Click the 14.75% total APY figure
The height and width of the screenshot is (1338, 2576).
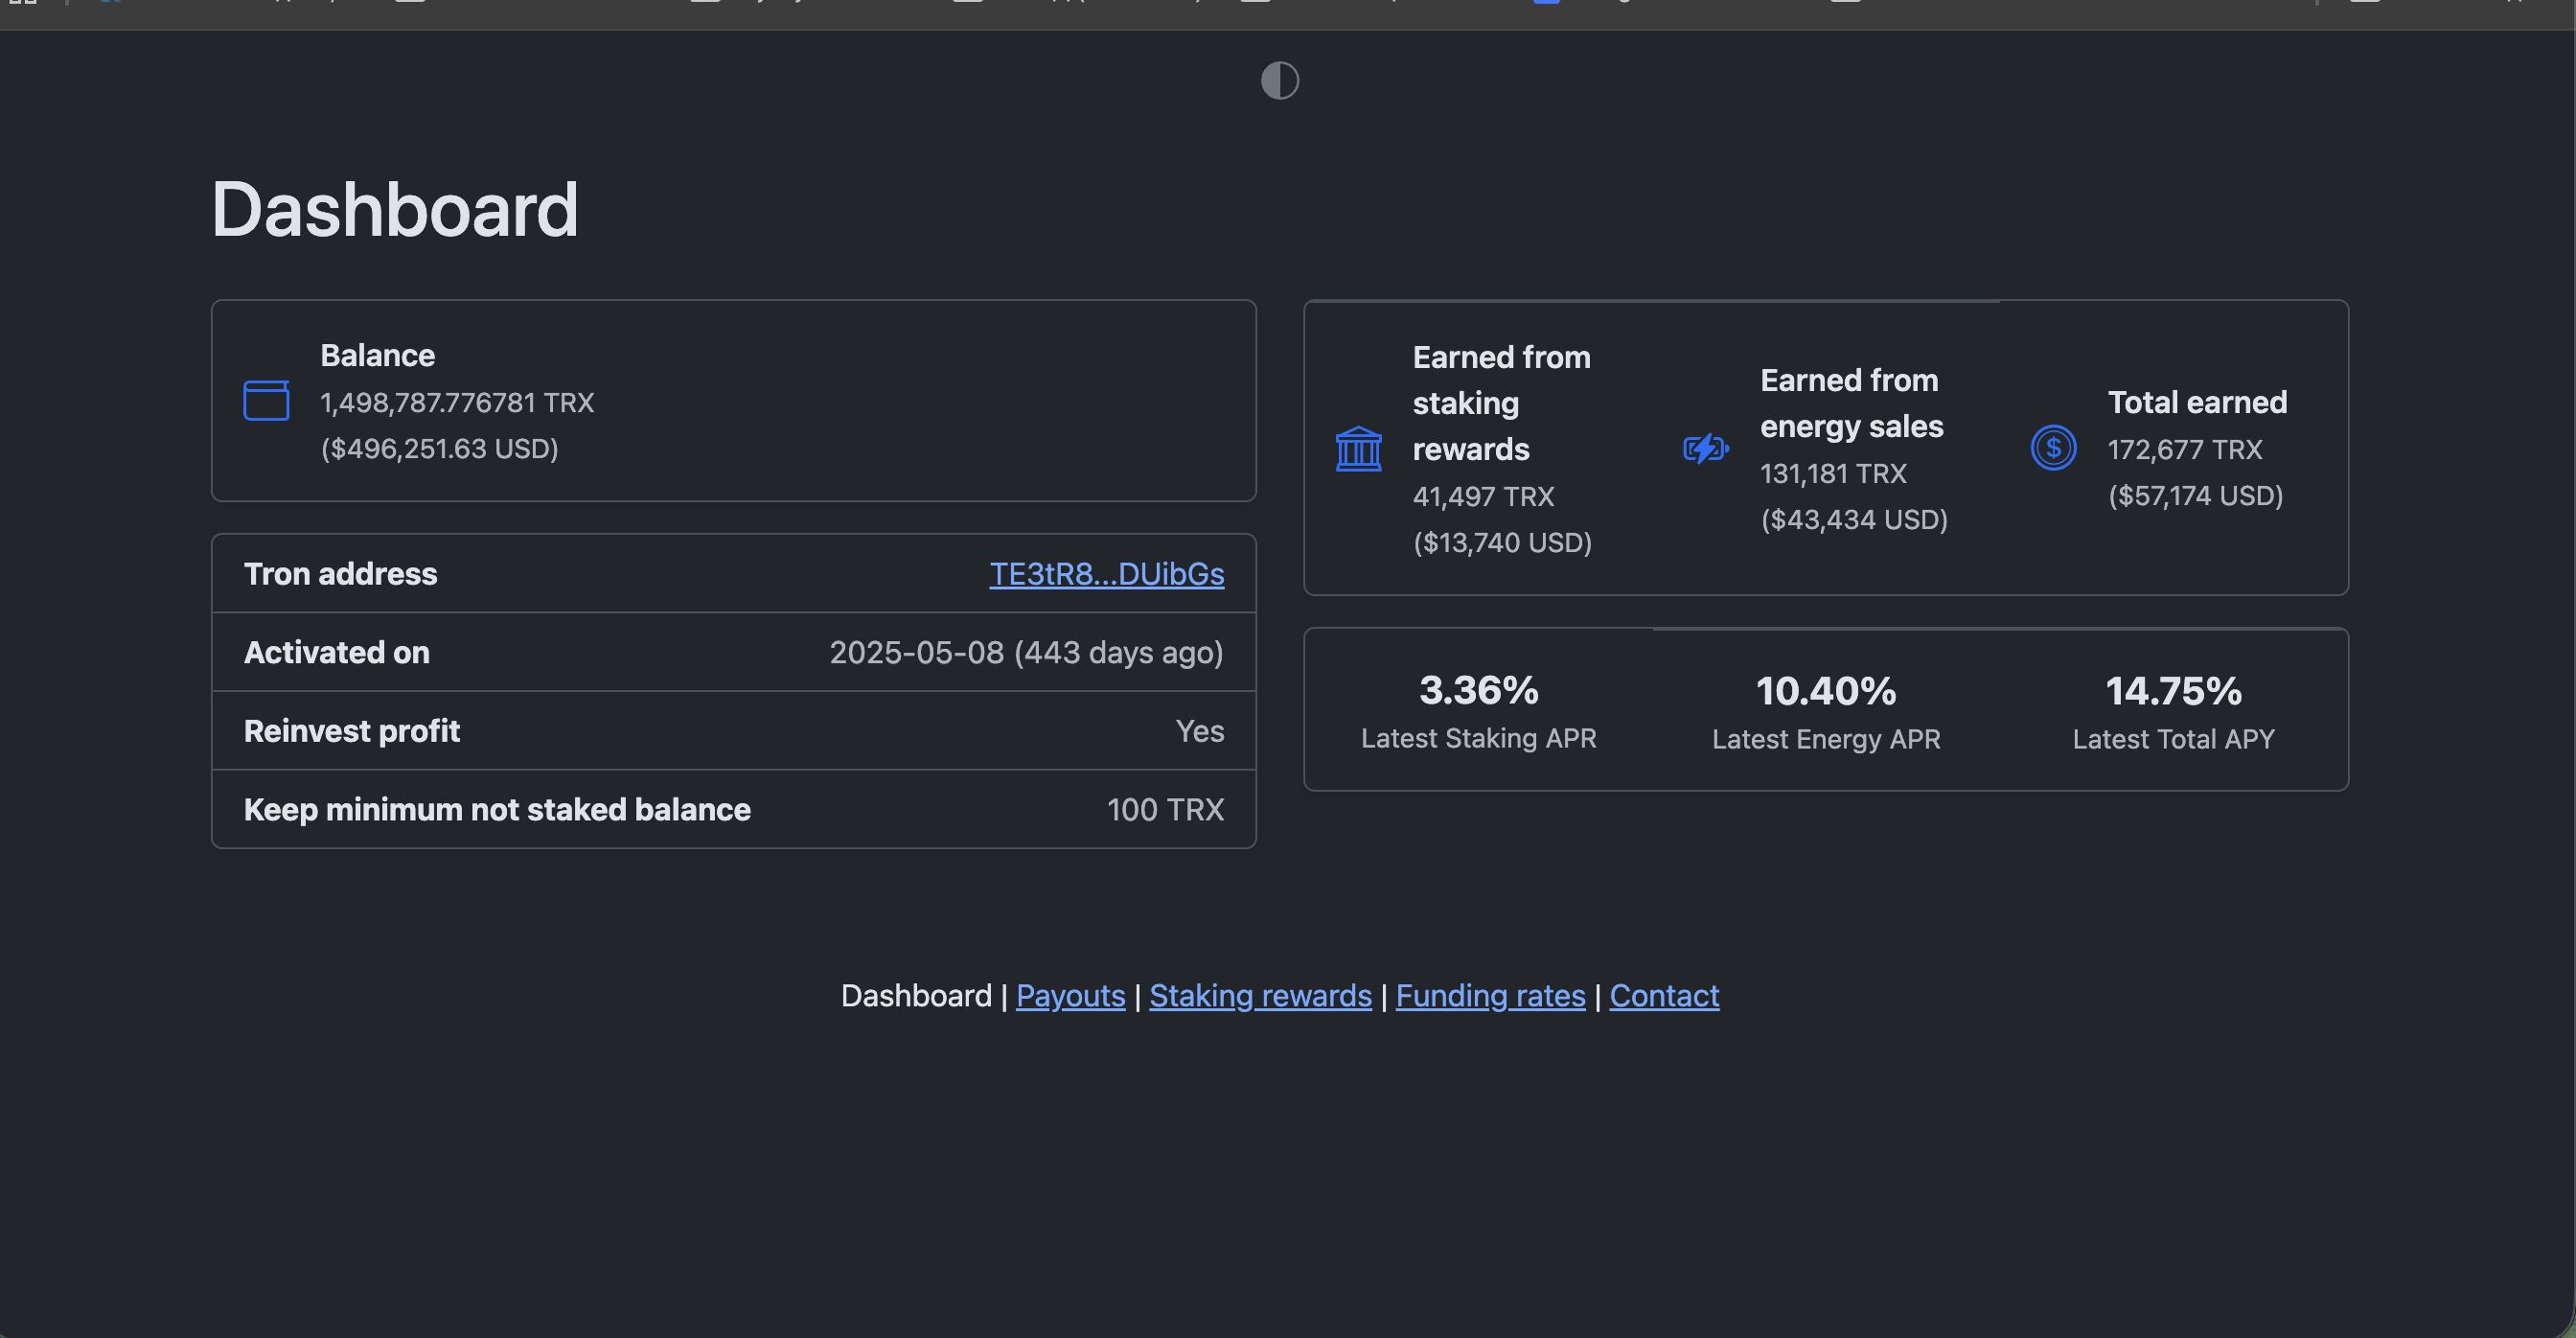tap(2173, 692)
